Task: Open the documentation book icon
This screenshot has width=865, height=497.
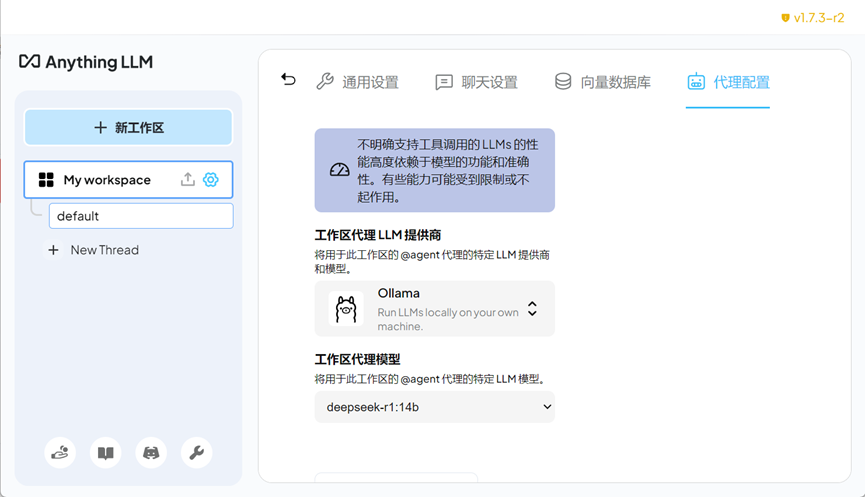Action: tap(105, 453)
